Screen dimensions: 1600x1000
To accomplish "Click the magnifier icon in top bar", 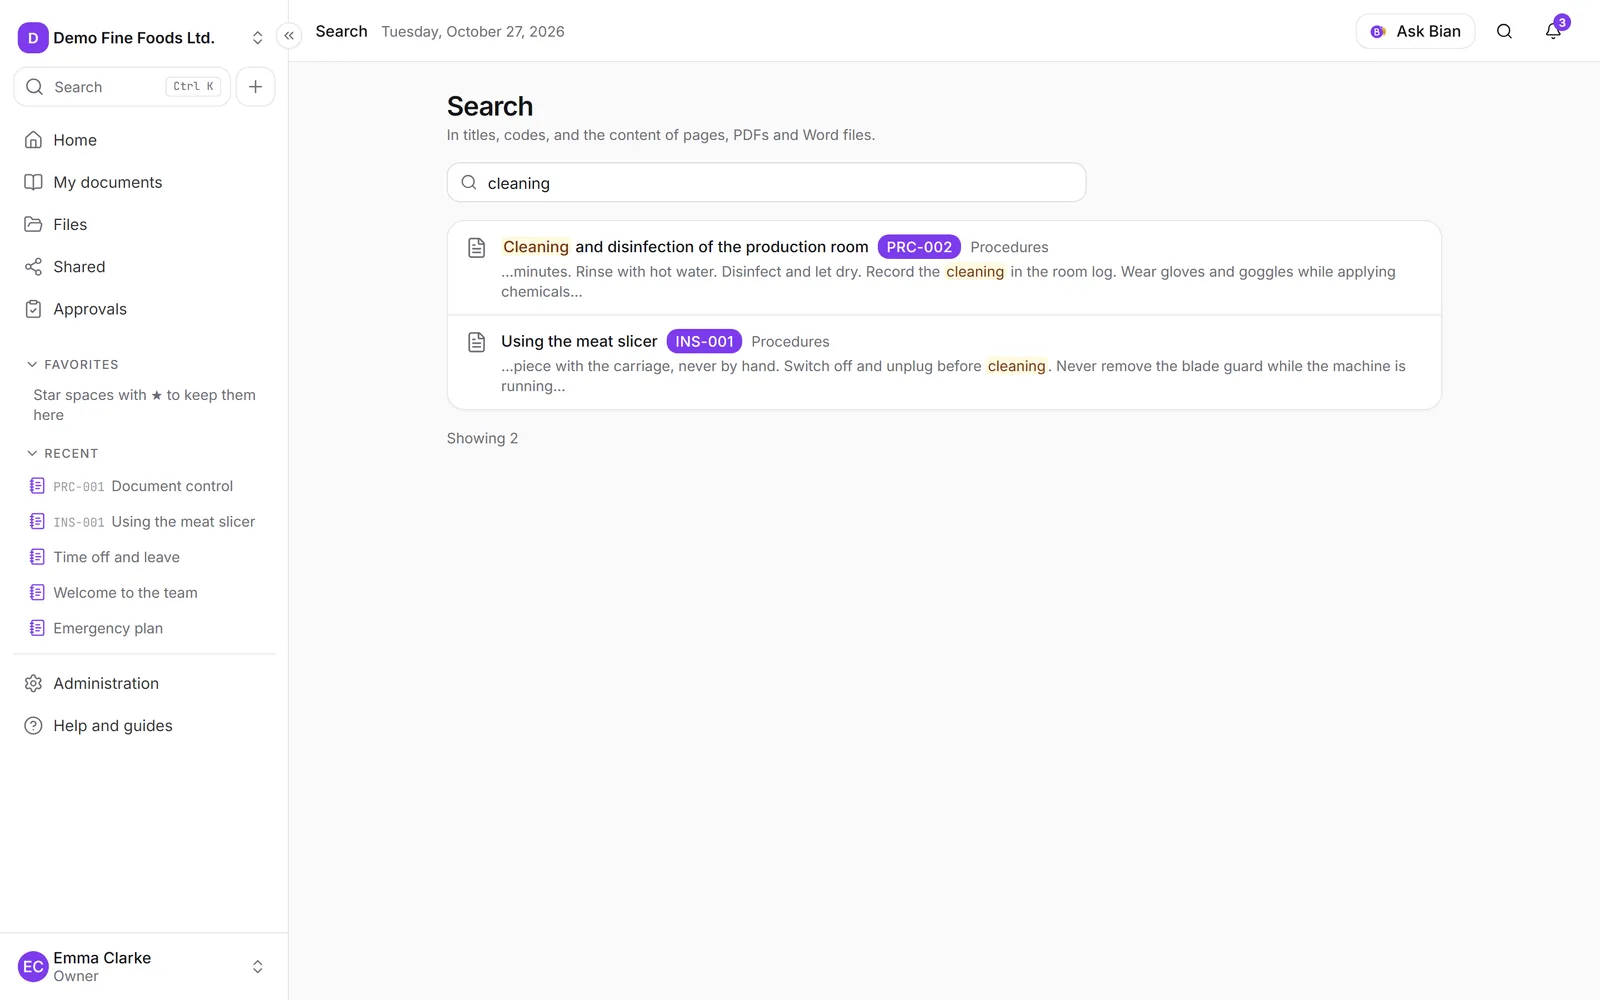I will [x=1504, y=31].
